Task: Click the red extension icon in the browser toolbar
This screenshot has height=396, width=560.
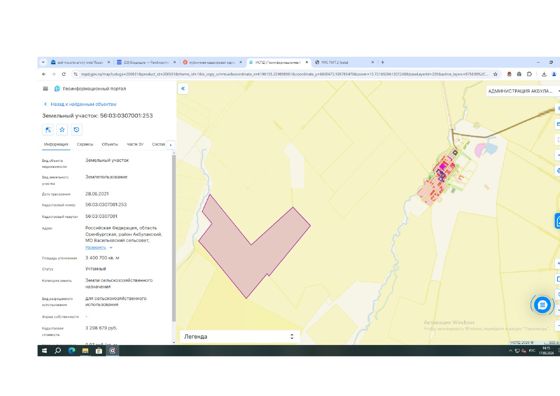Action: 509,74
